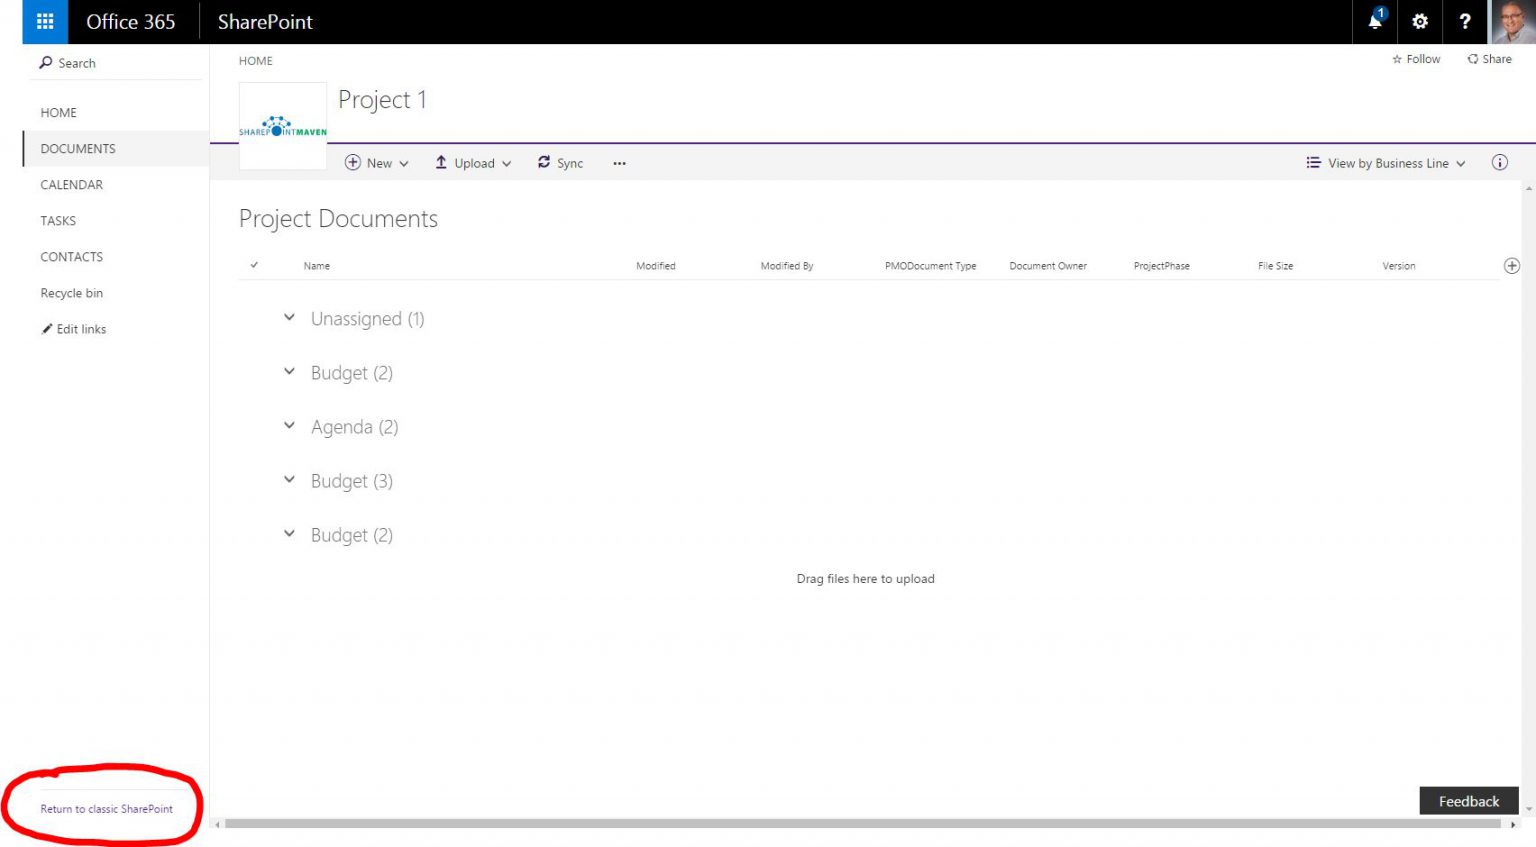Click the Help question mark icon
This screenshot has height=847, width=1536.
point(1465,21)
